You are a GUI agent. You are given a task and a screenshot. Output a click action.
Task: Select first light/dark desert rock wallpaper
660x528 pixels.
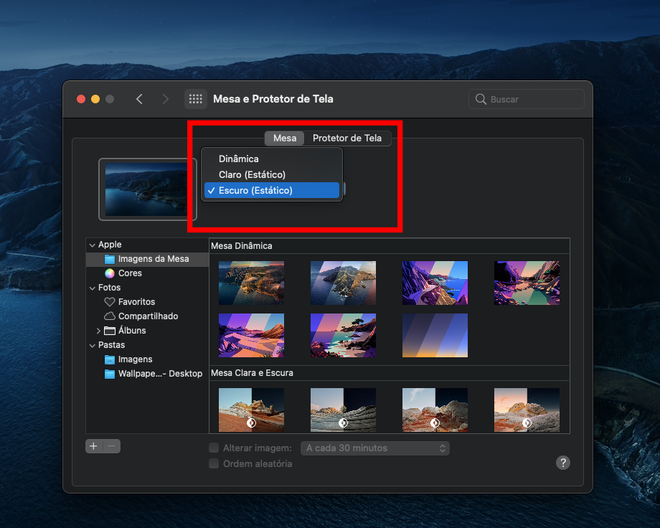(x=251, y=410)
